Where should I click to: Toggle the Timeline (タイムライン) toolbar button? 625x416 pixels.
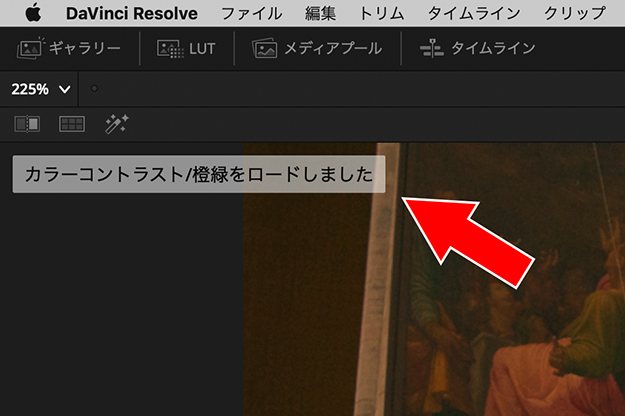click(478, 48)
